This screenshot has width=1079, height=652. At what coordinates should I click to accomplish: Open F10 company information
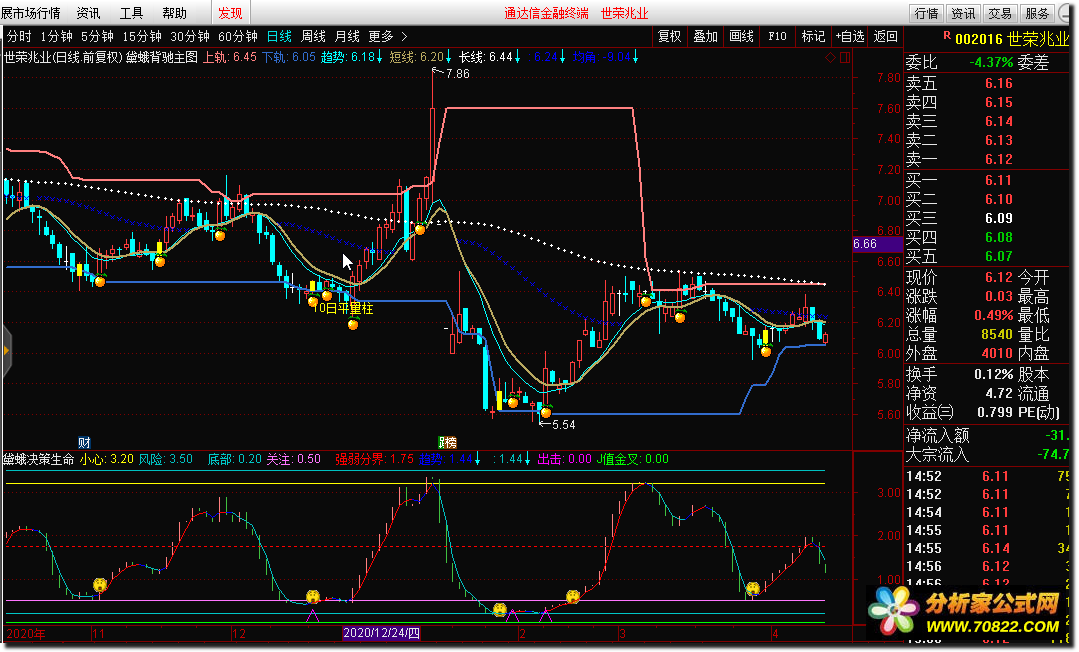[x=777, y=36]
